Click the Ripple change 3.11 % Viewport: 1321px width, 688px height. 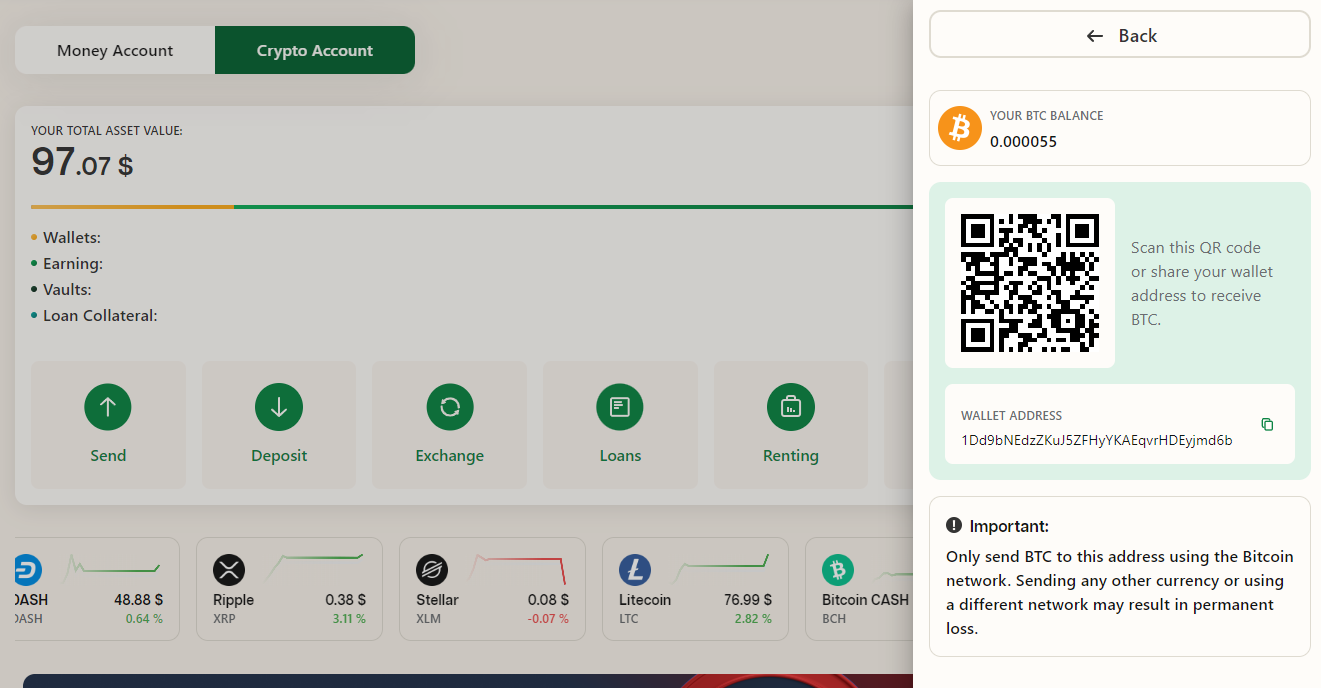349,619
